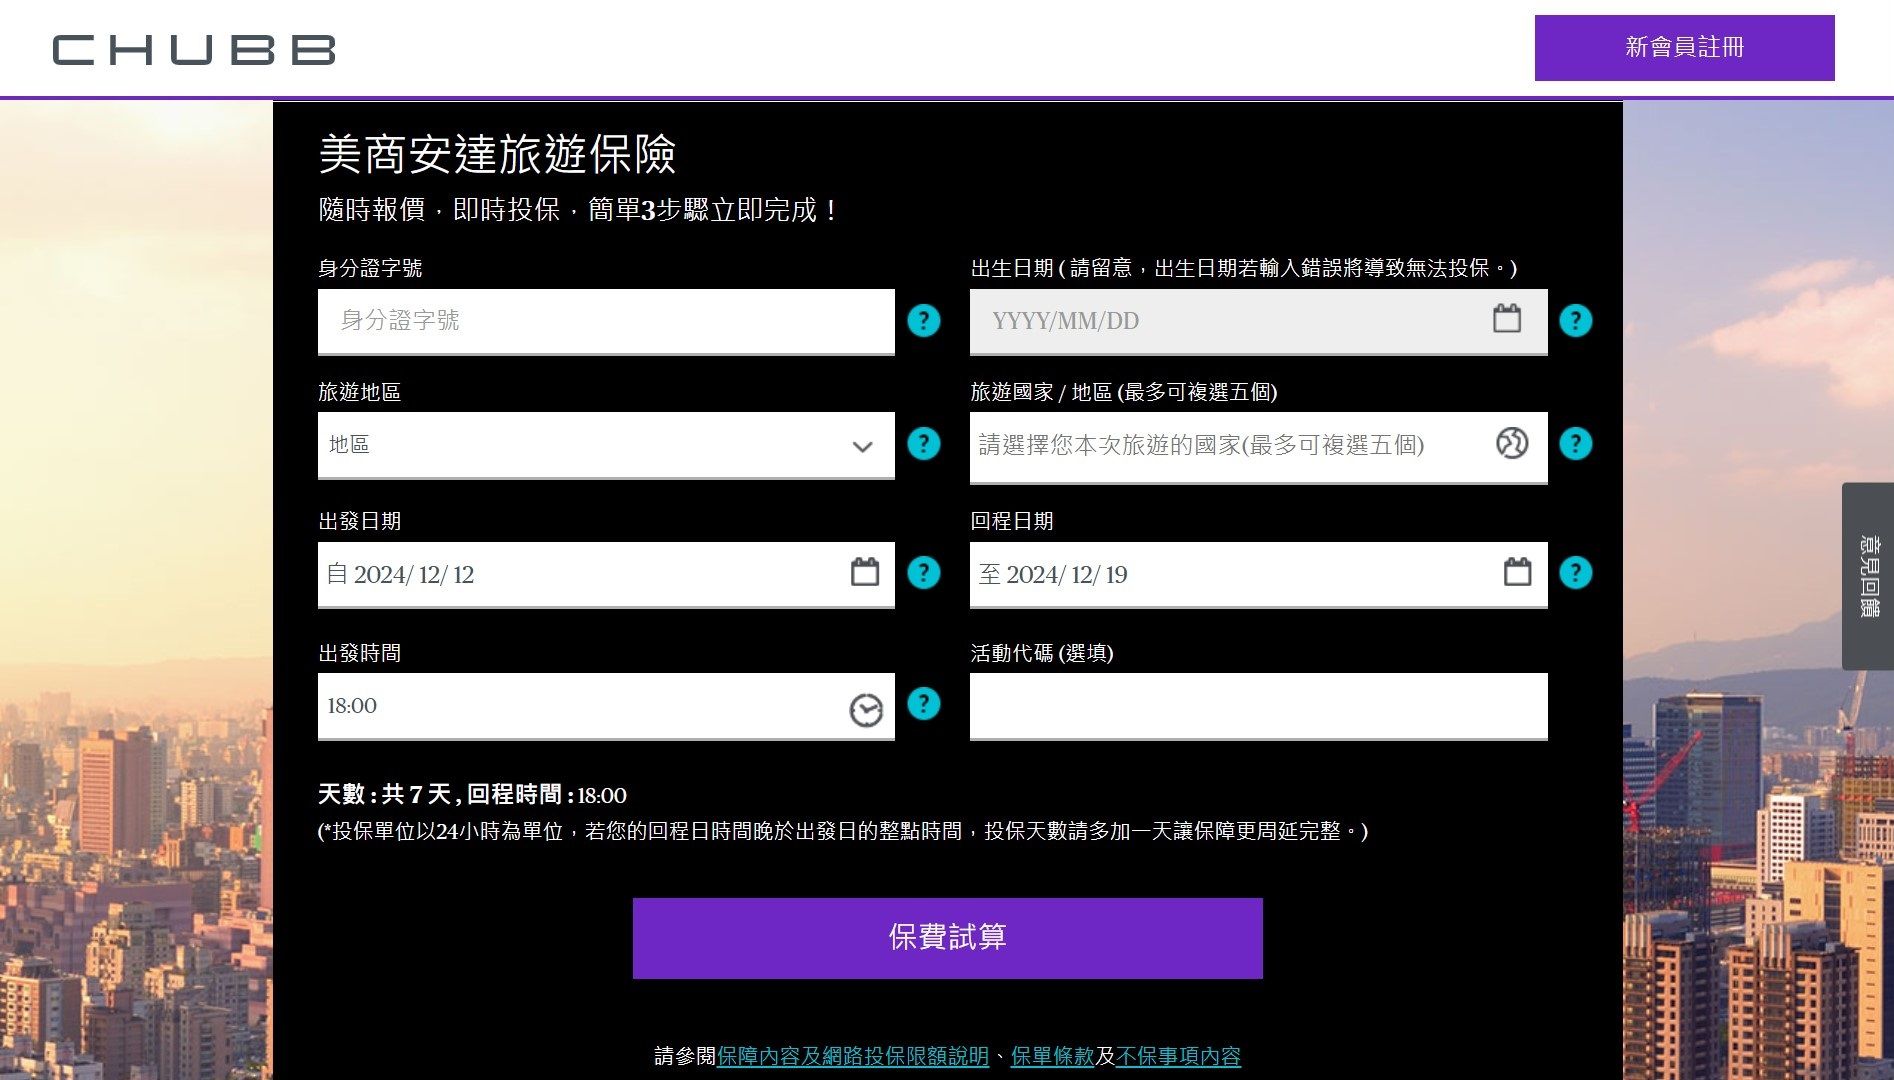Click clock icon in departure time field
Screen dimensions: 1894x1080
tap(866, 710)
